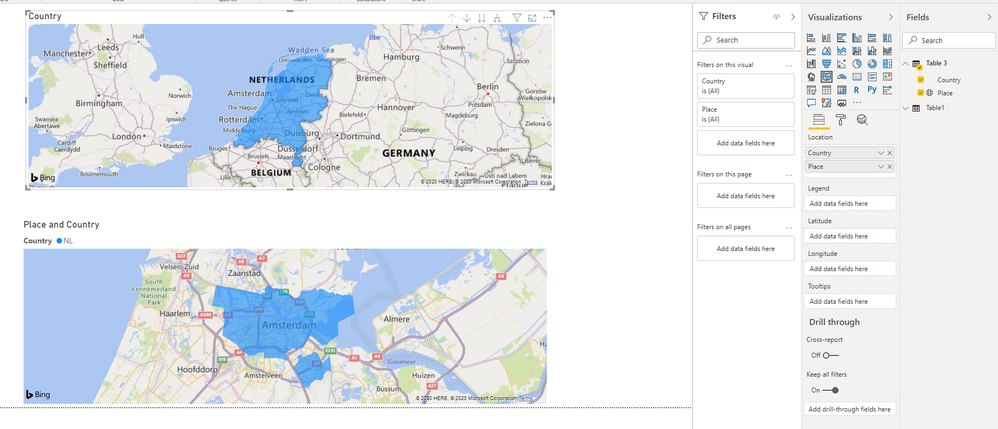Open Country is (All) filter card
The image size is (998, 429).
(745, 86)
